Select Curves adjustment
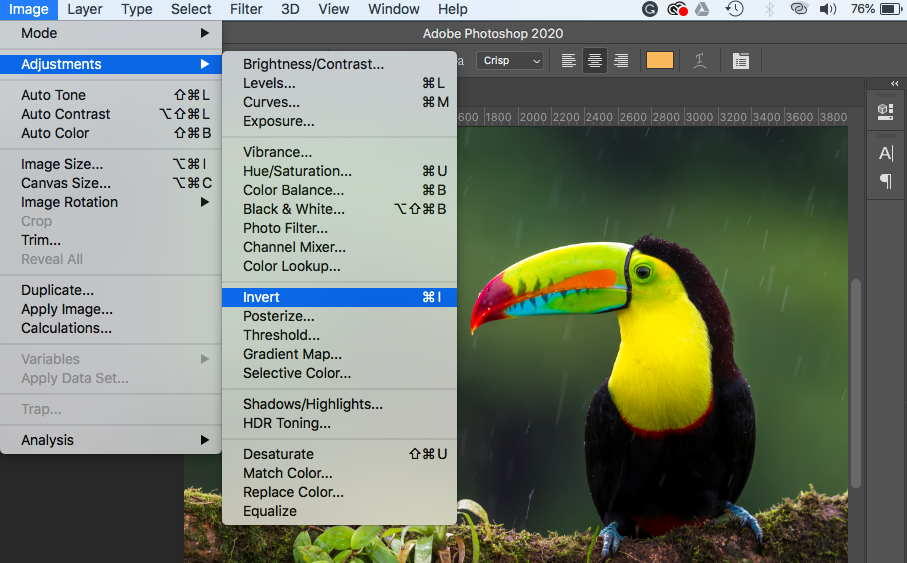 (340, 102)
